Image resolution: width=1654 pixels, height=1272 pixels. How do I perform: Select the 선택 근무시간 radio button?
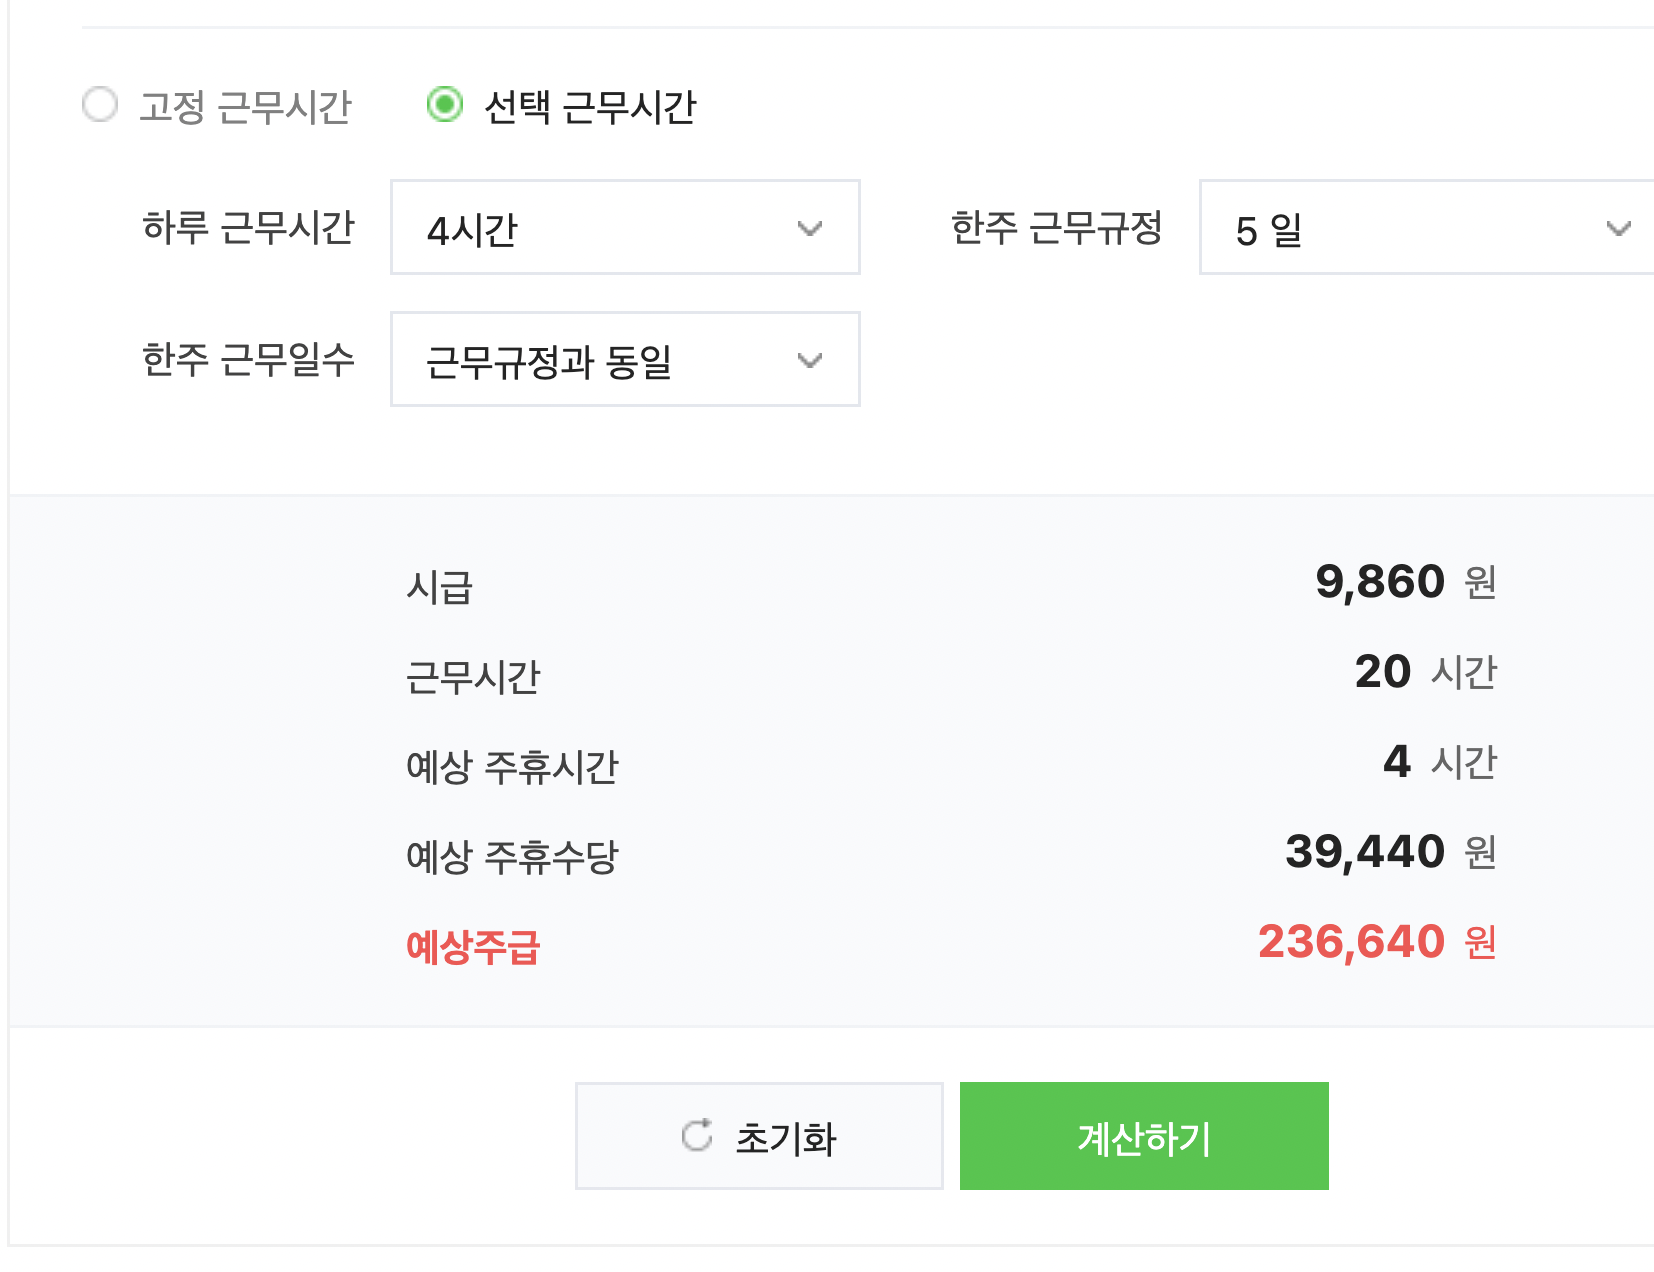pos(447,105)
